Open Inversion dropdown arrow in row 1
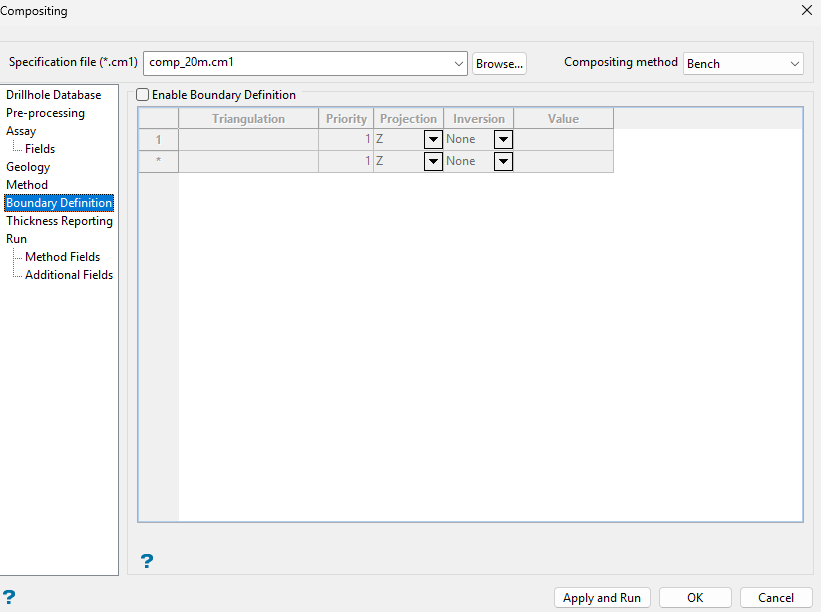Screen dimensions: 821x612 coord(503,140)
